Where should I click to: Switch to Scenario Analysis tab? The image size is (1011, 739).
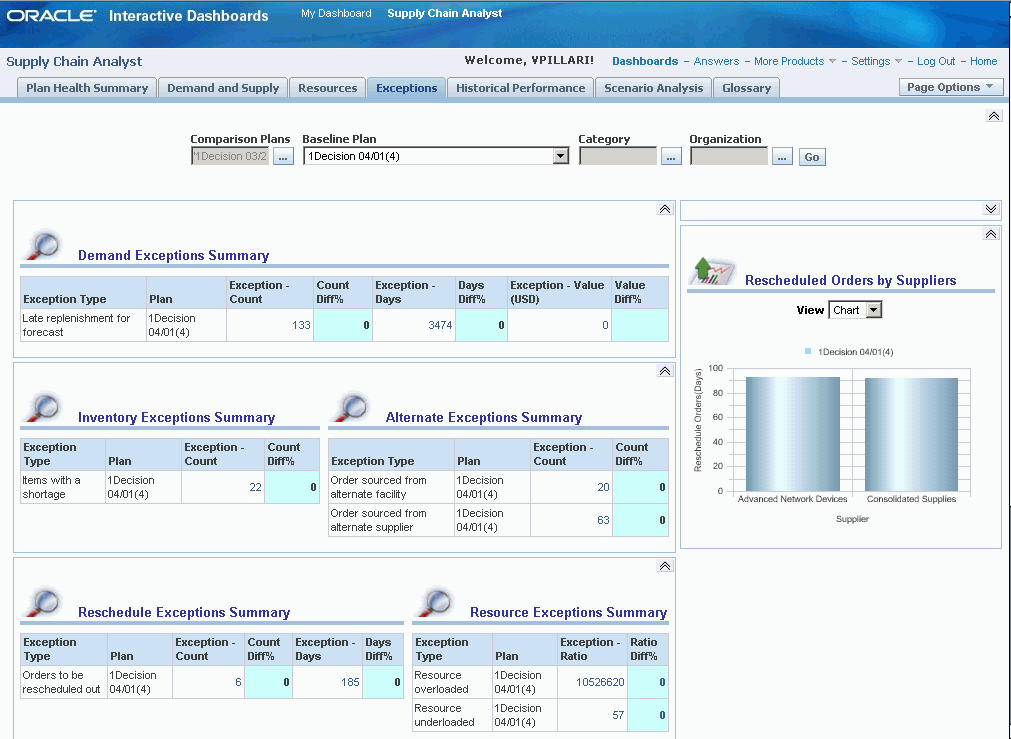click(x=653, y=88)
